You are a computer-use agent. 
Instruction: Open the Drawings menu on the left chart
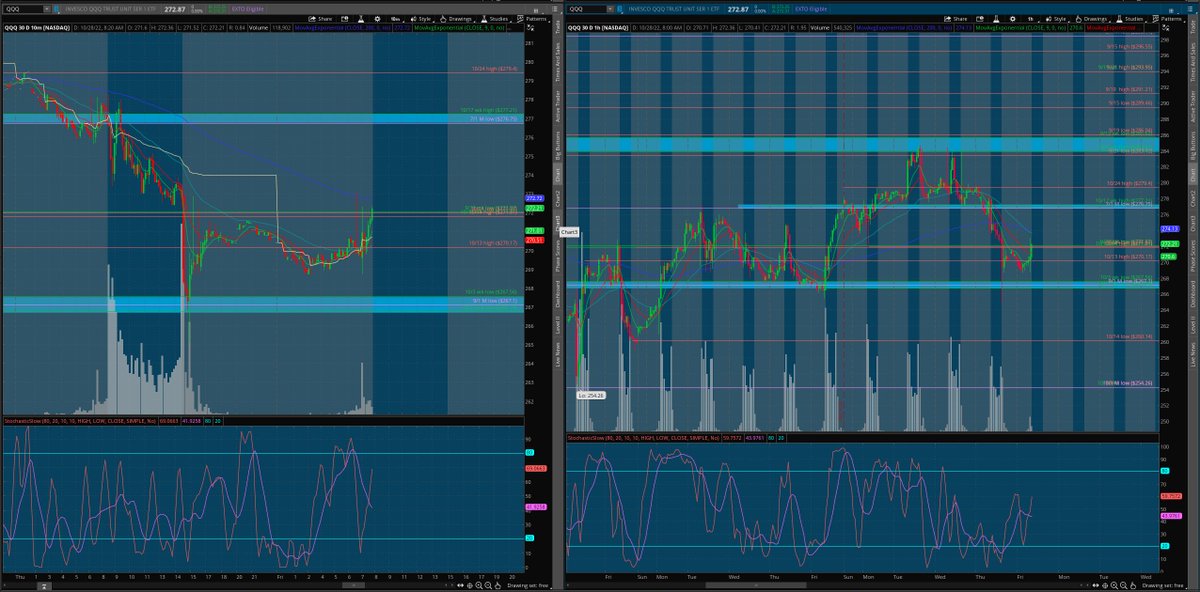pos(457,19)
